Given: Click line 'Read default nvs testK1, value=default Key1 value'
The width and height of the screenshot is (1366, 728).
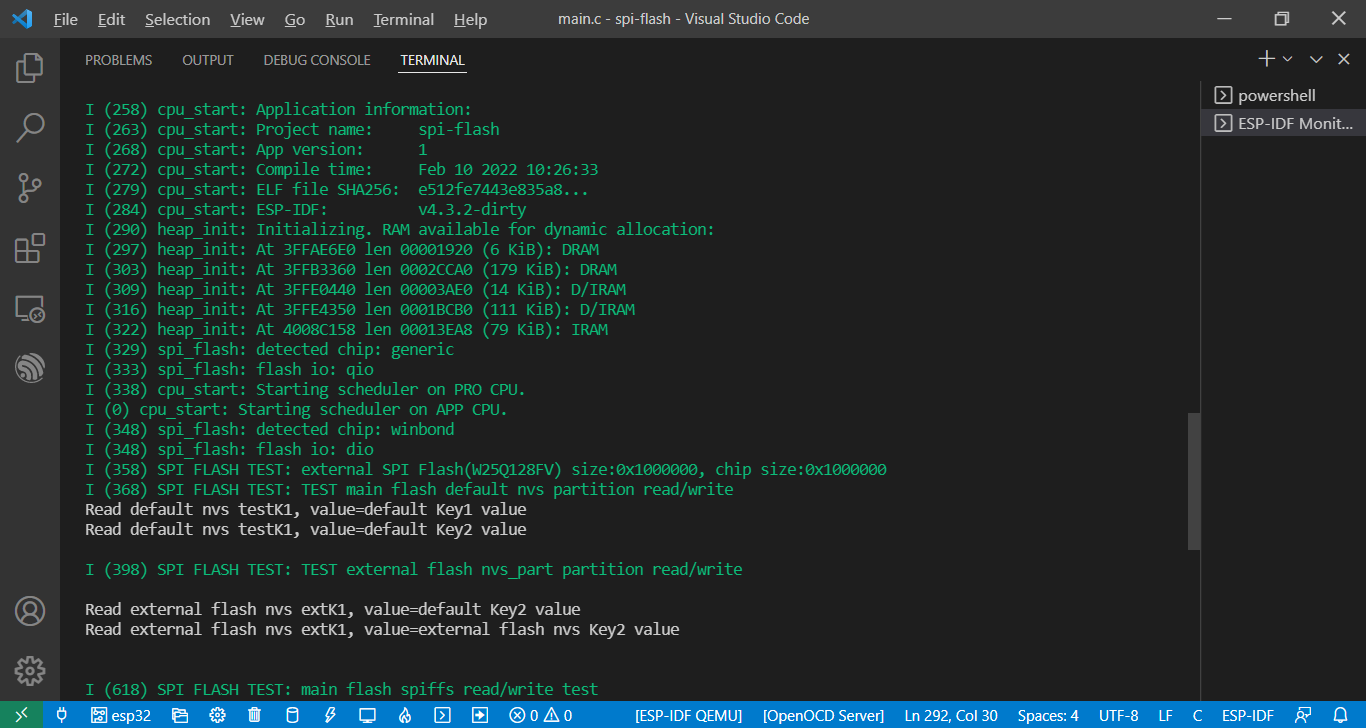Looking at the screenshot, I should [x=306, y=509].
